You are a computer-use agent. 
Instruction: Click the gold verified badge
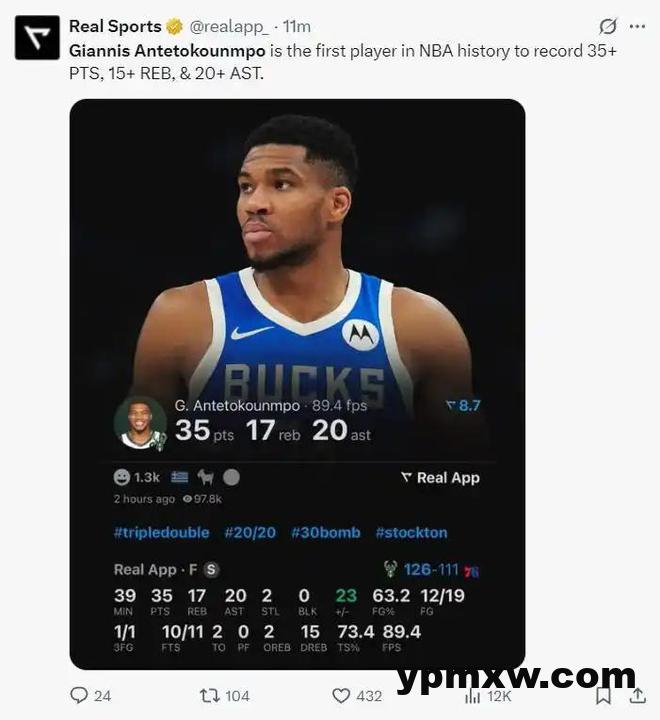pos(174,27)
